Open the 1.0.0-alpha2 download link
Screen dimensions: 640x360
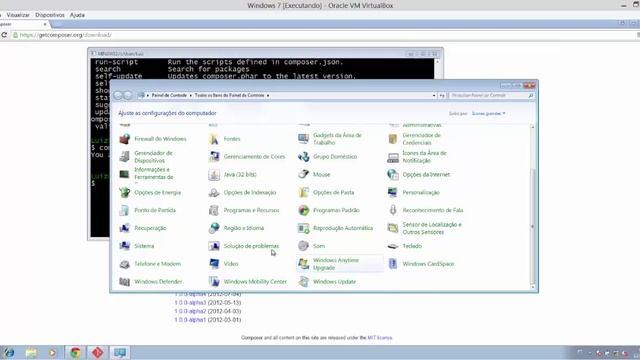(x=190, y=311)
